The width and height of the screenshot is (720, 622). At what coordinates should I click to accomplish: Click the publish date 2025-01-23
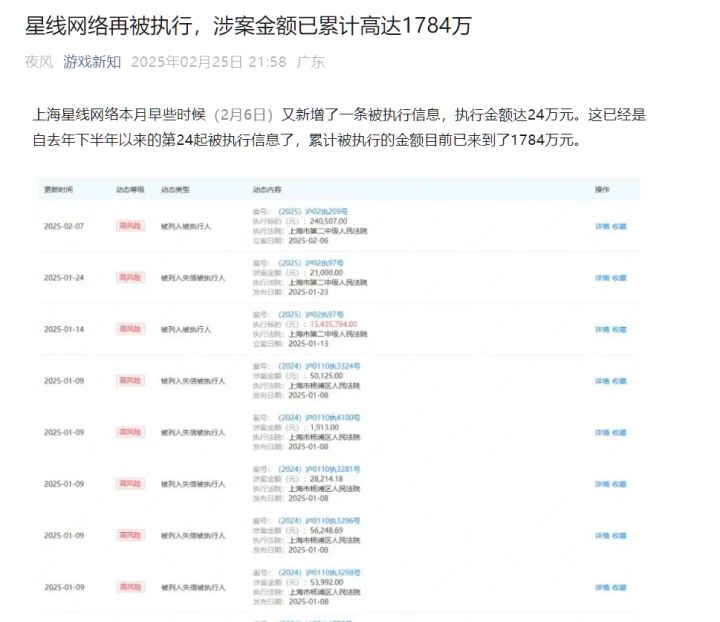(308, 292)
